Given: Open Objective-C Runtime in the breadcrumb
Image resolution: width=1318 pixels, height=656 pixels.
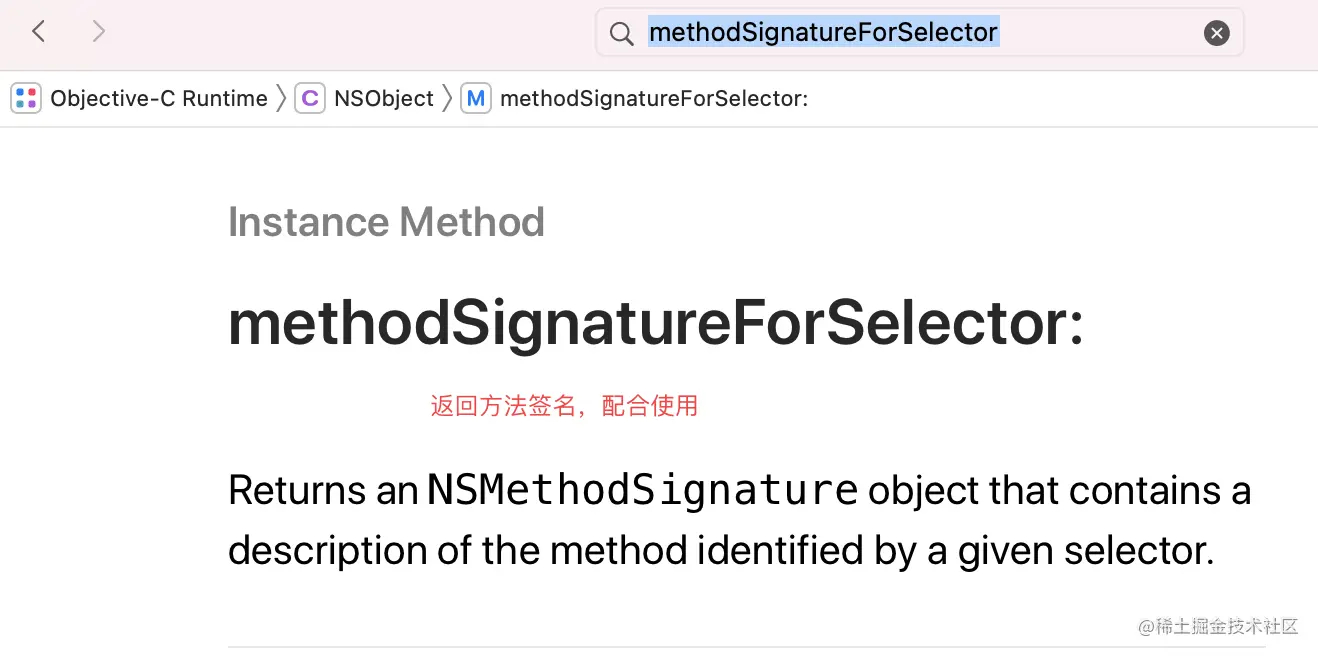Looking at the screenshot, I should click(x=159, y=98).
